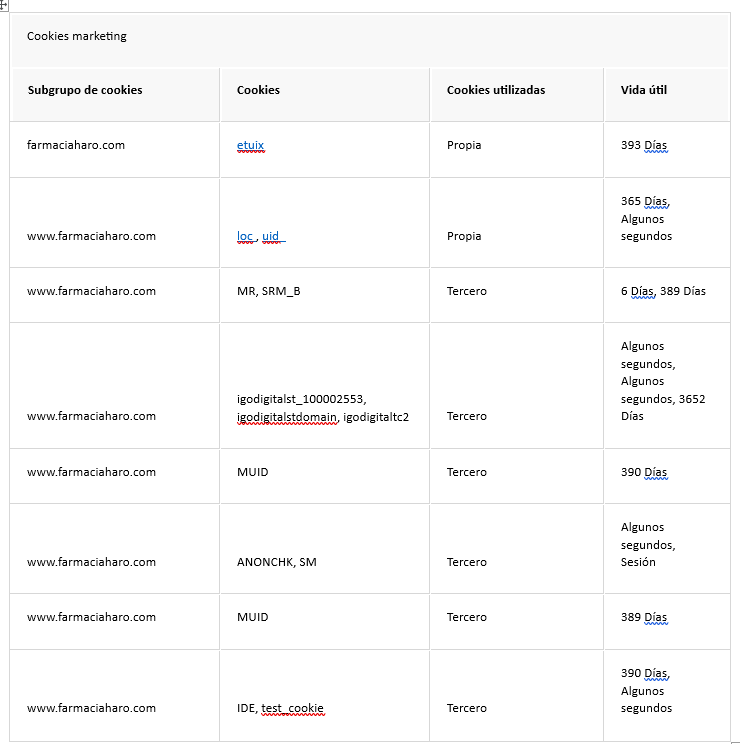This screenshot has height=744, width=740.
Task: Click the farmaciaharo.com cell in first row
Action: [x=114, y=149]
